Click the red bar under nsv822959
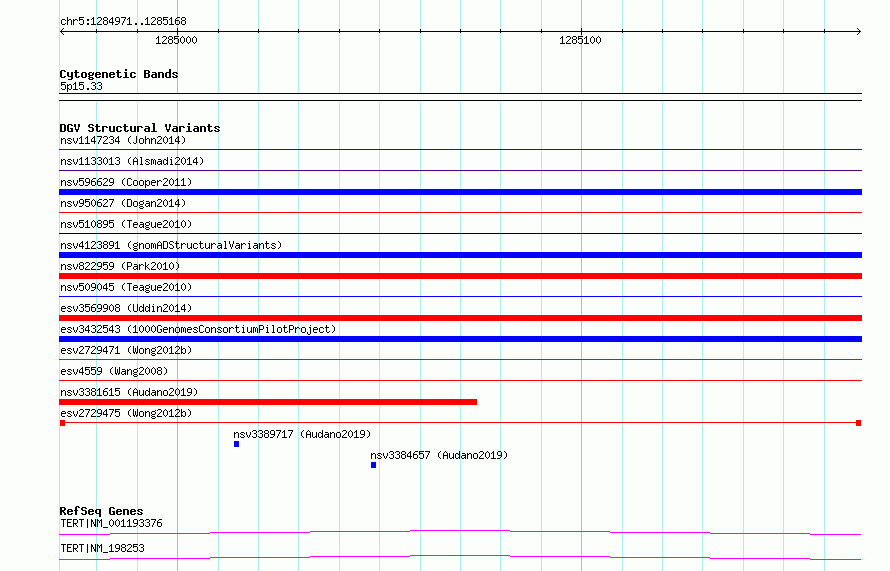Viewport: 890px width, 571px height. pyautogui.click(x=460, y=276)
